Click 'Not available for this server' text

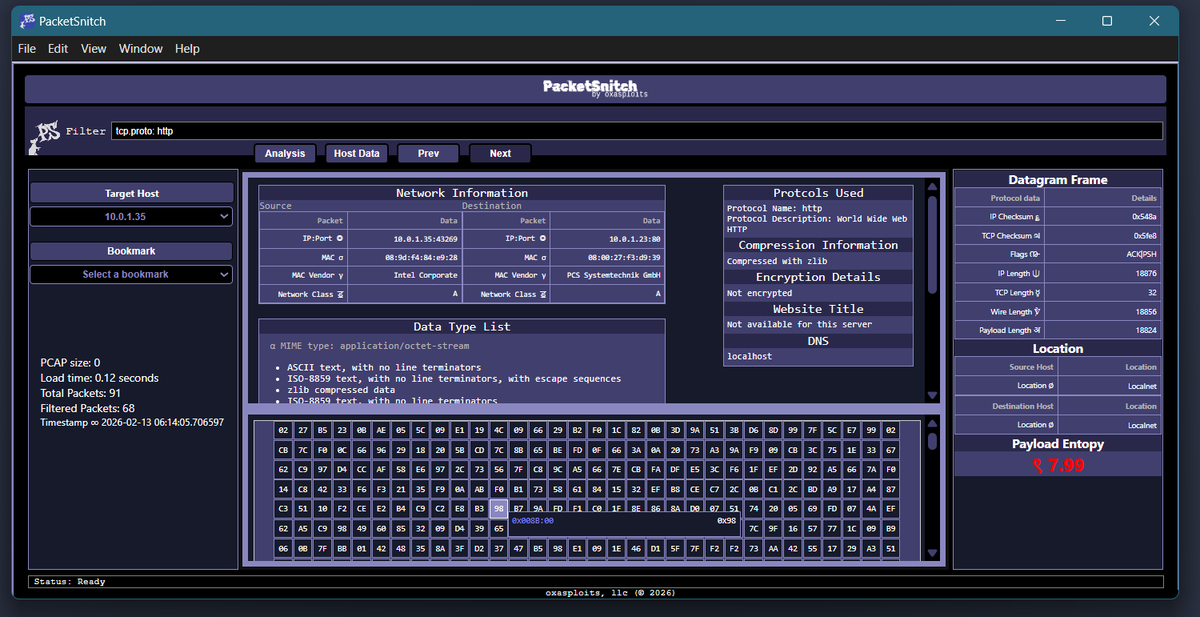[799, 324]
